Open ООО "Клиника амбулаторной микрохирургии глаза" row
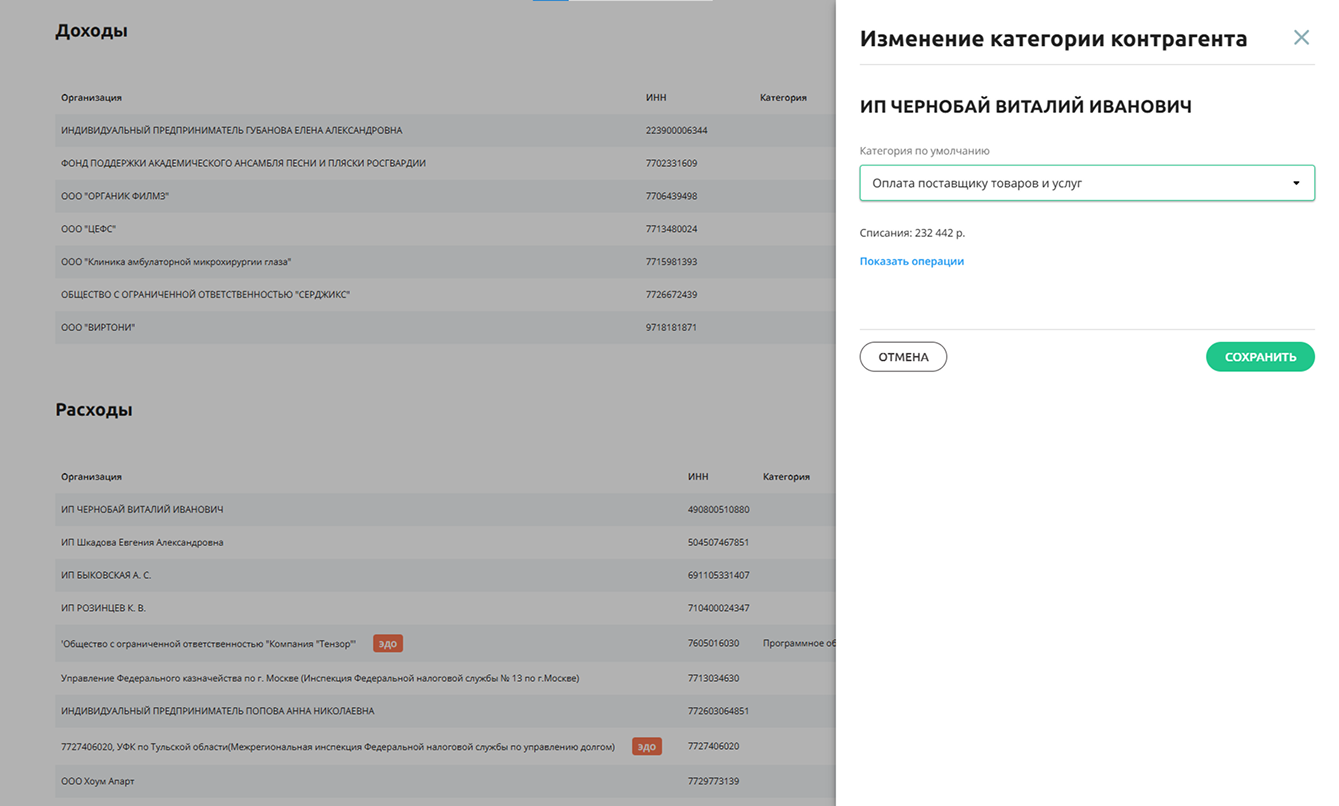1339x806 pixels. pyautogui.click(x=445, y=262)
